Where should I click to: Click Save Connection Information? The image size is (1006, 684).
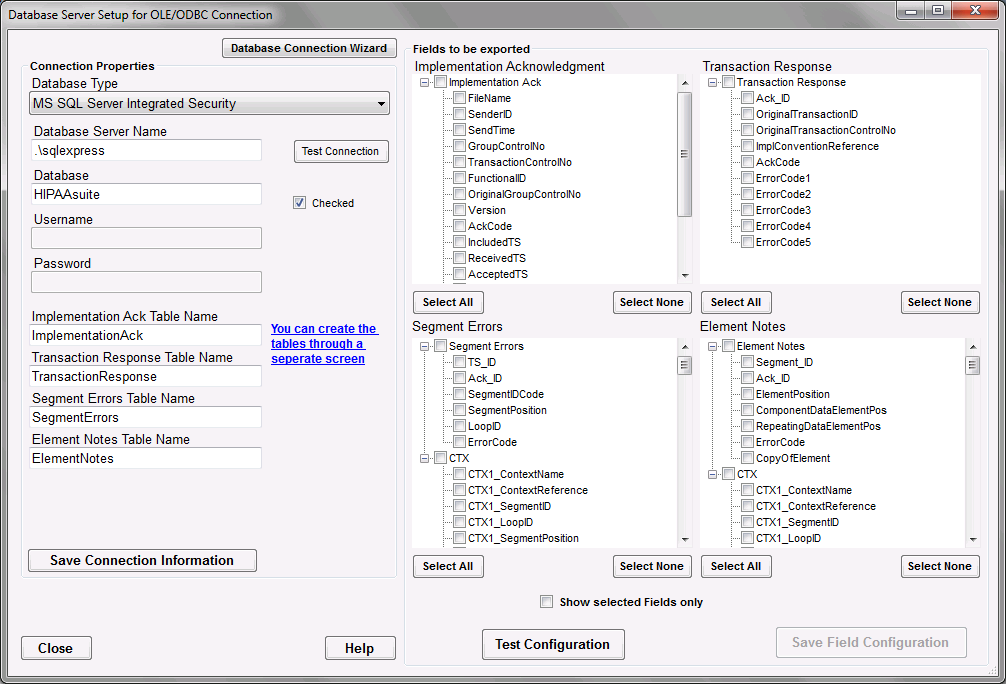[142, 560]
